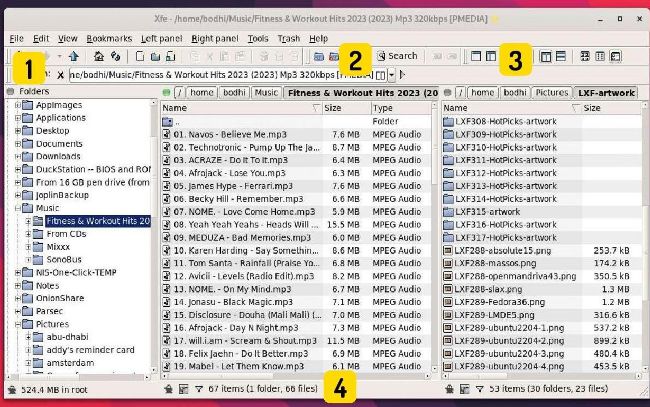
Task: Click the 'bodhi' path button in left panel
Action: coord(232,92)
